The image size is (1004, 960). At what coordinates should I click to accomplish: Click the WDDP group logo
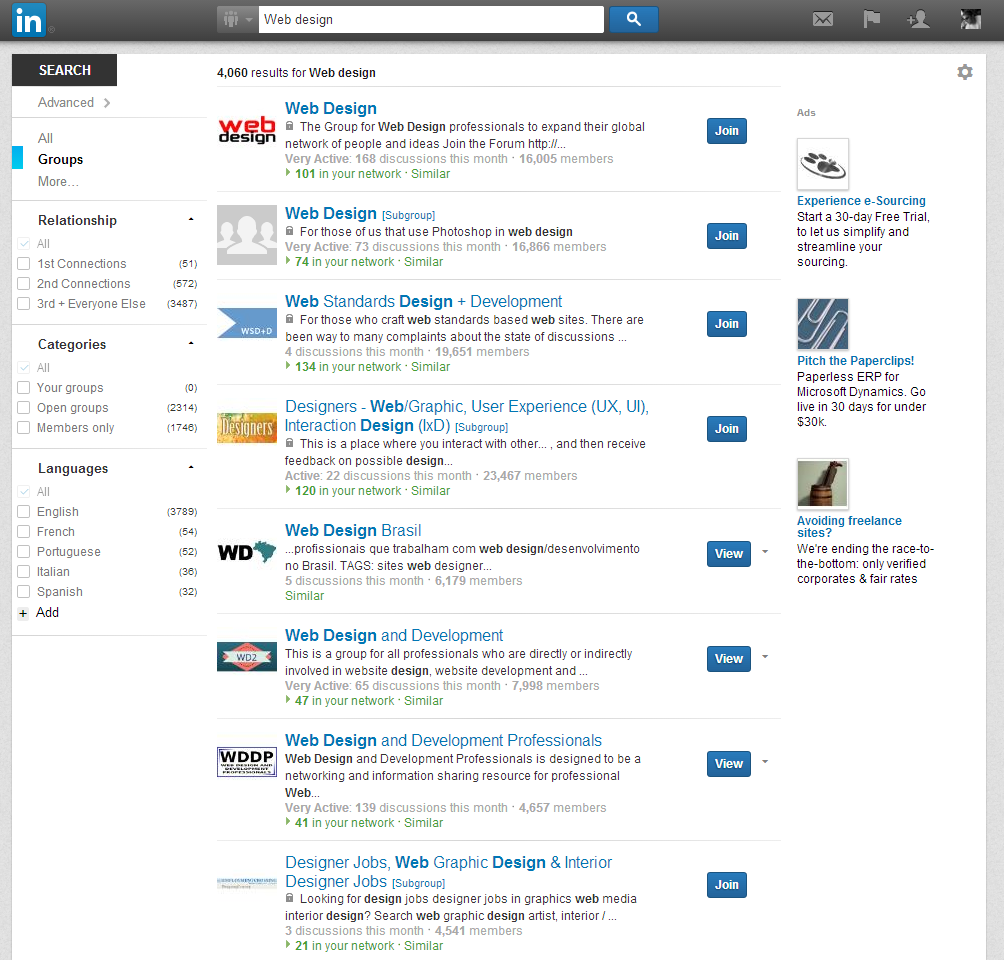247,761
